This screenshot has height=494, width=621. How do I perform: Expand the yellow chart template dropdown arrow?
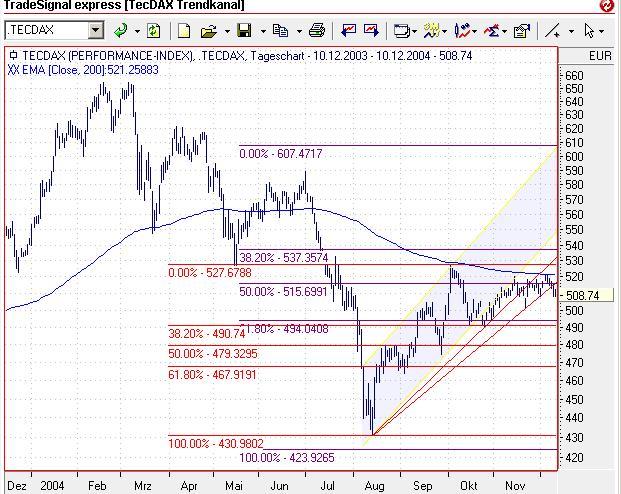pos(445,31)
